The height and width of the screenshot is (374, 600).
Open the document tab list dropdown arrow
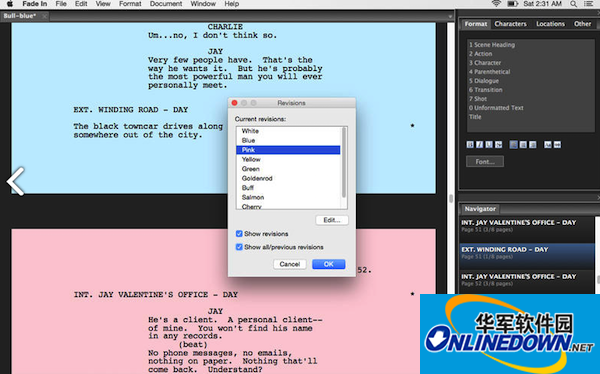point(450,16)
